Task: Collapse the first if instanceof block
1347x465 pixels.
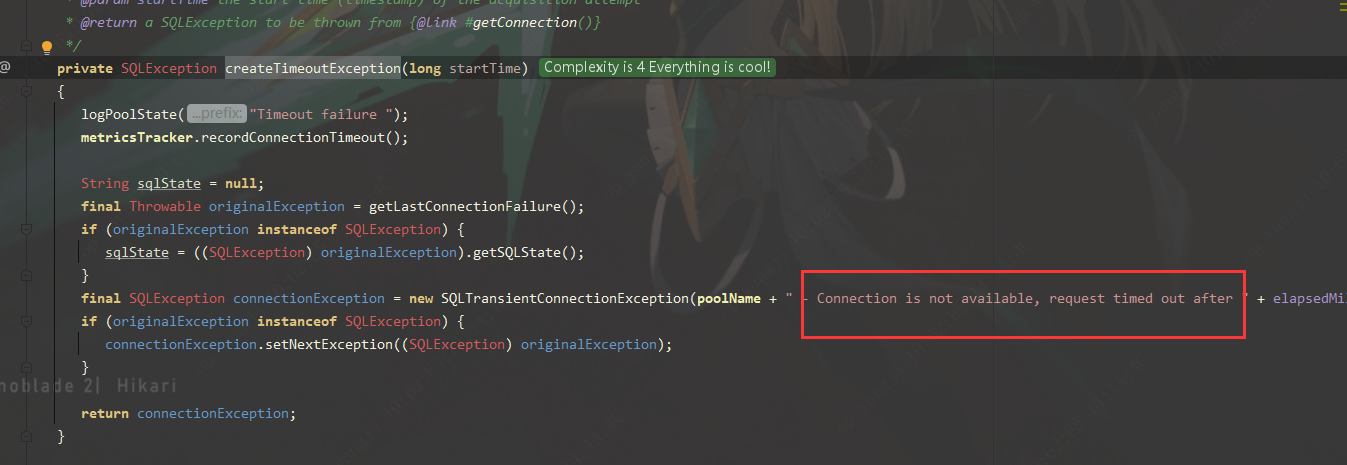Action: coord(27,230)
